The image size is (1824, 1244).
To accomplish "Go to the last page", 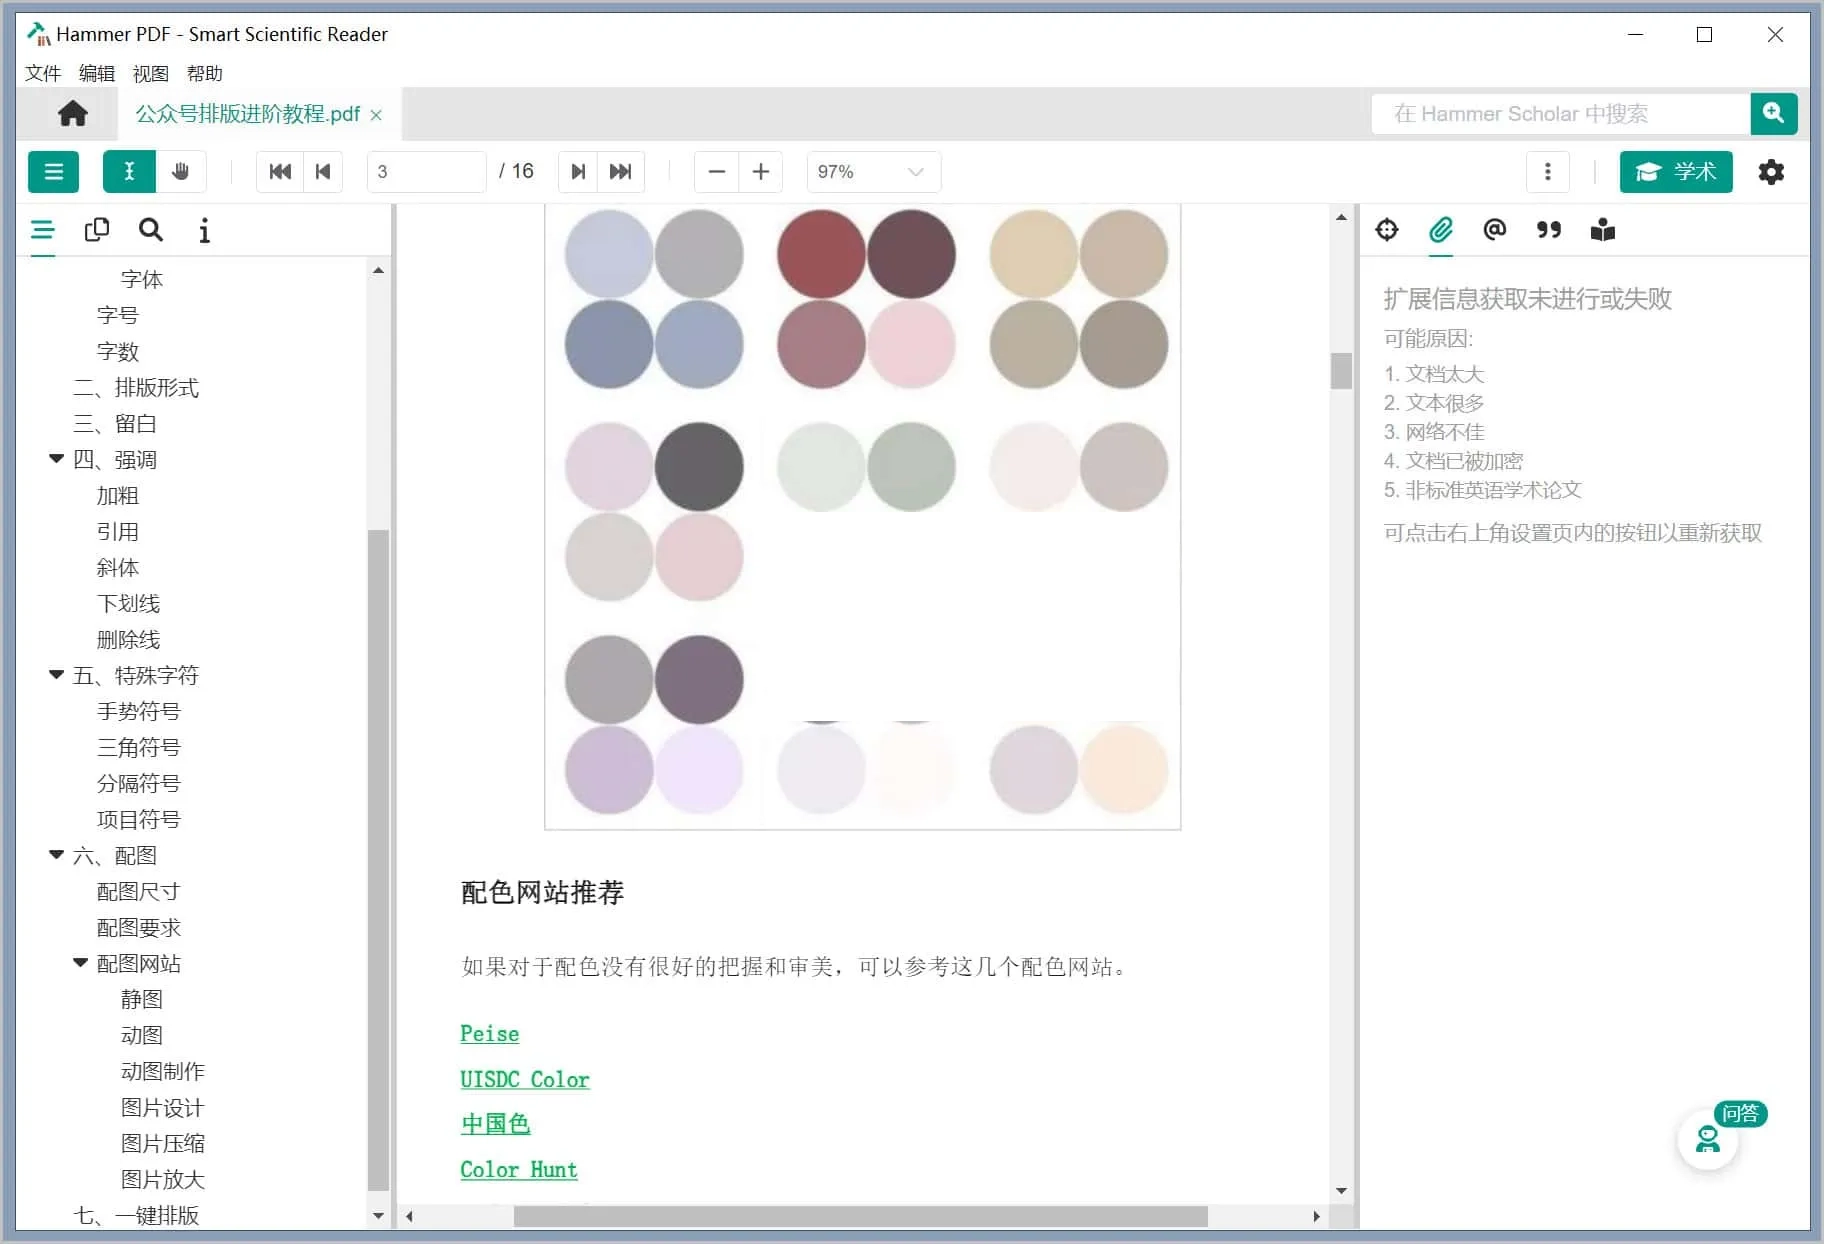I will [621, 172].
